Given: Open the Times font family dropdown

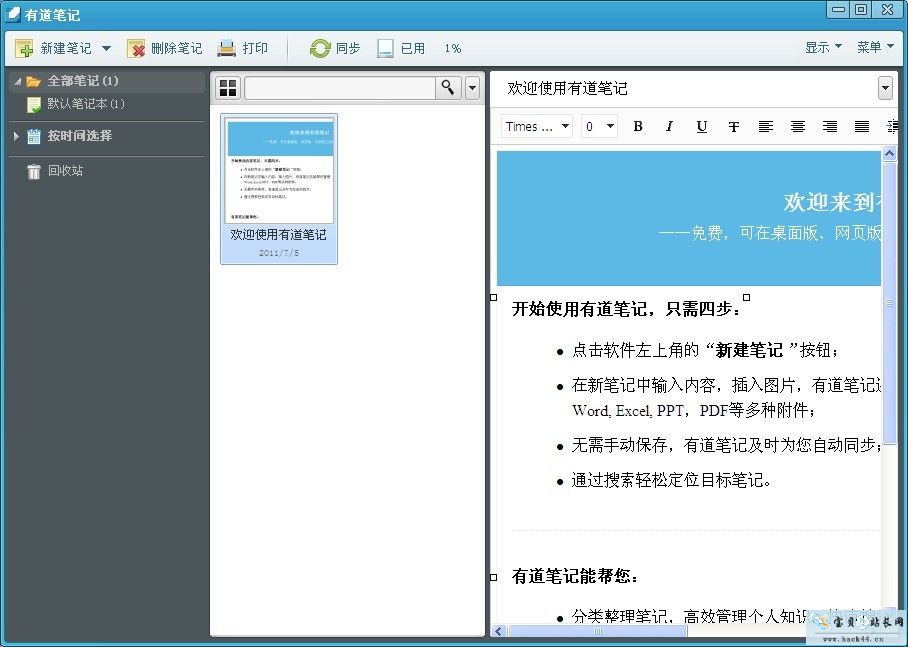Looking at the screenshot, I should coord(537,126).
